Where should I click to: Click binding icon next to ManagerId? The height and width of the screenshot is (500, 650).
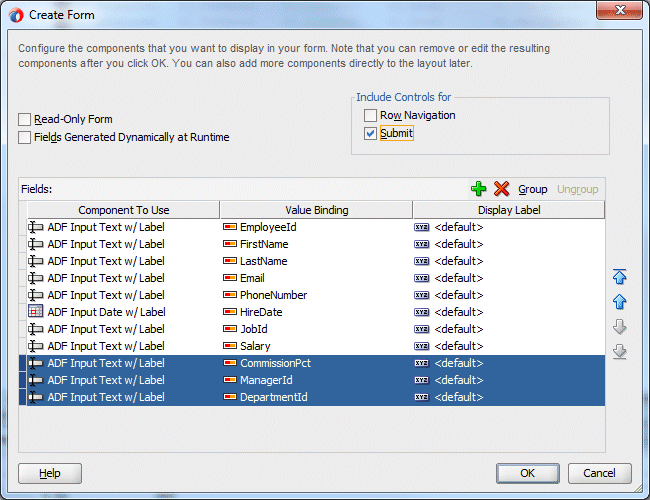coord(230,380)
